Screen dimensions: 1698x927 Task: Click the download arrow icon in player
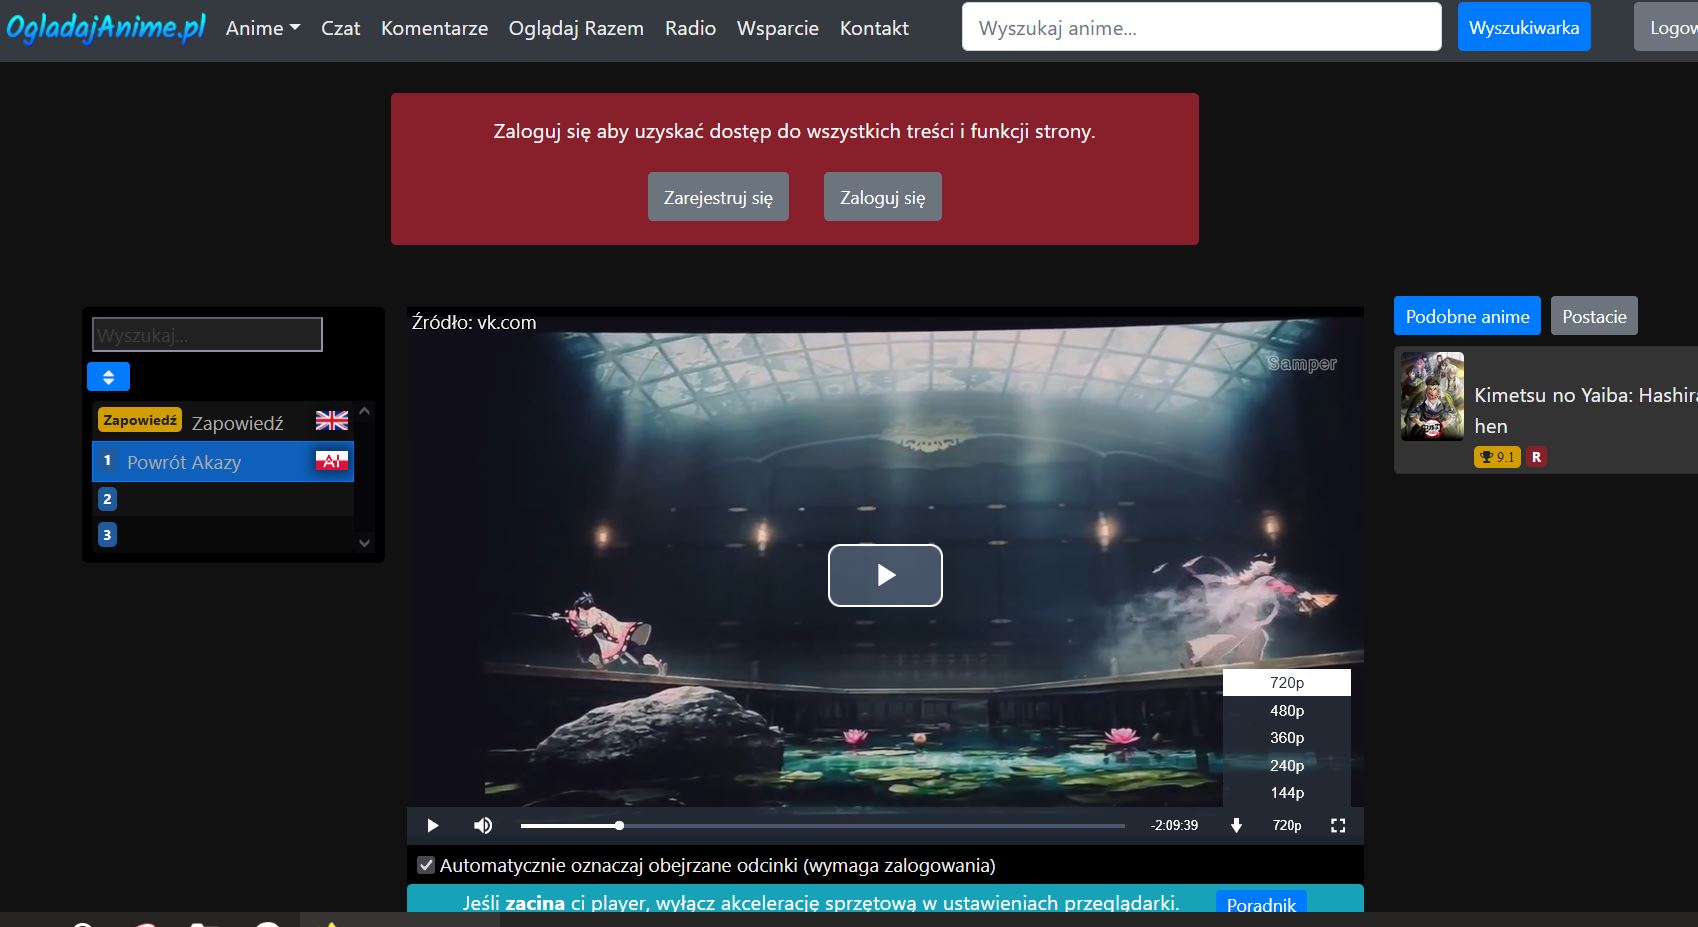(1236, 825)
